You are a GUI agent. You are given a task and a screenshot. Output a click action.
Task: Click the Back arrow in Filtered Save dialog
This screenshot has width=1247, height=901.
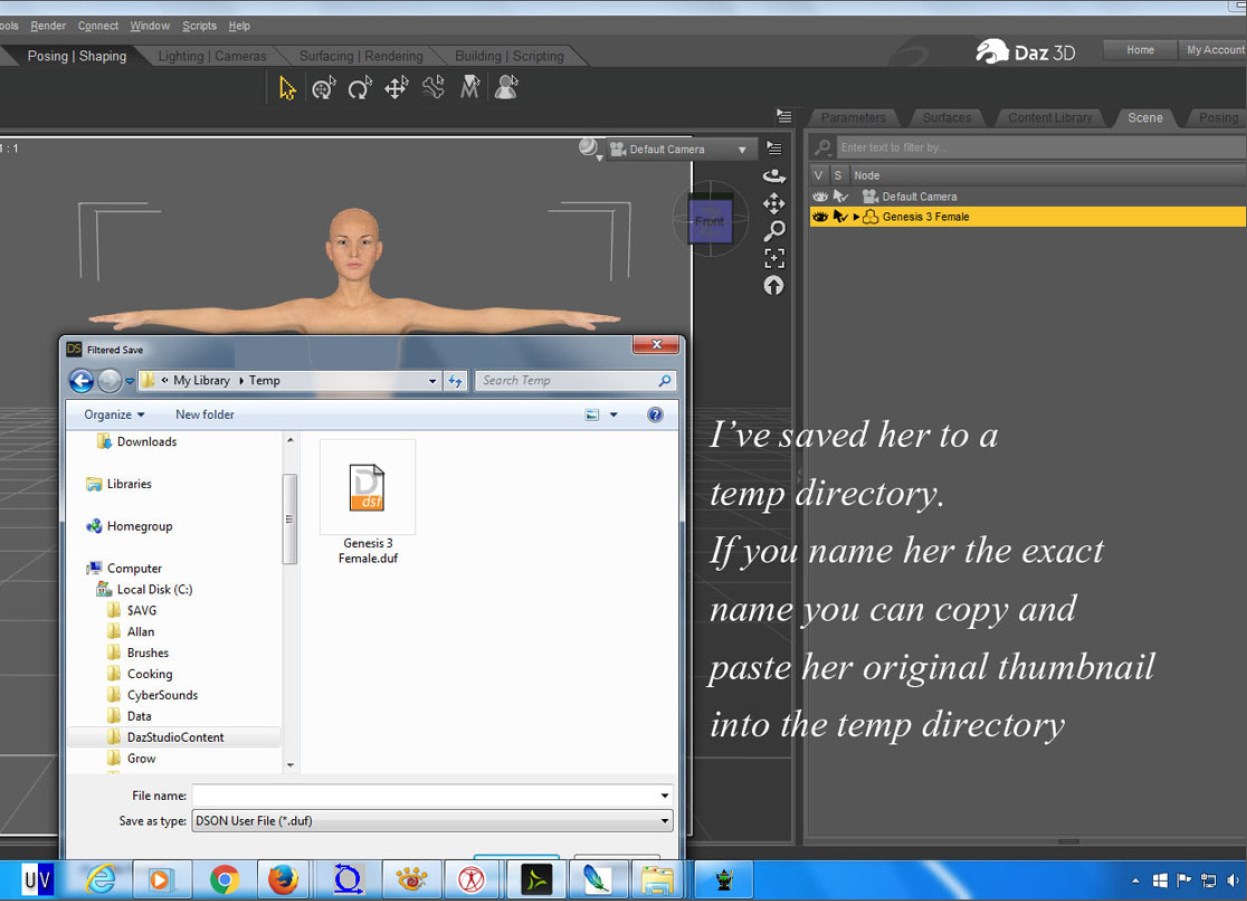coord(81,381)
